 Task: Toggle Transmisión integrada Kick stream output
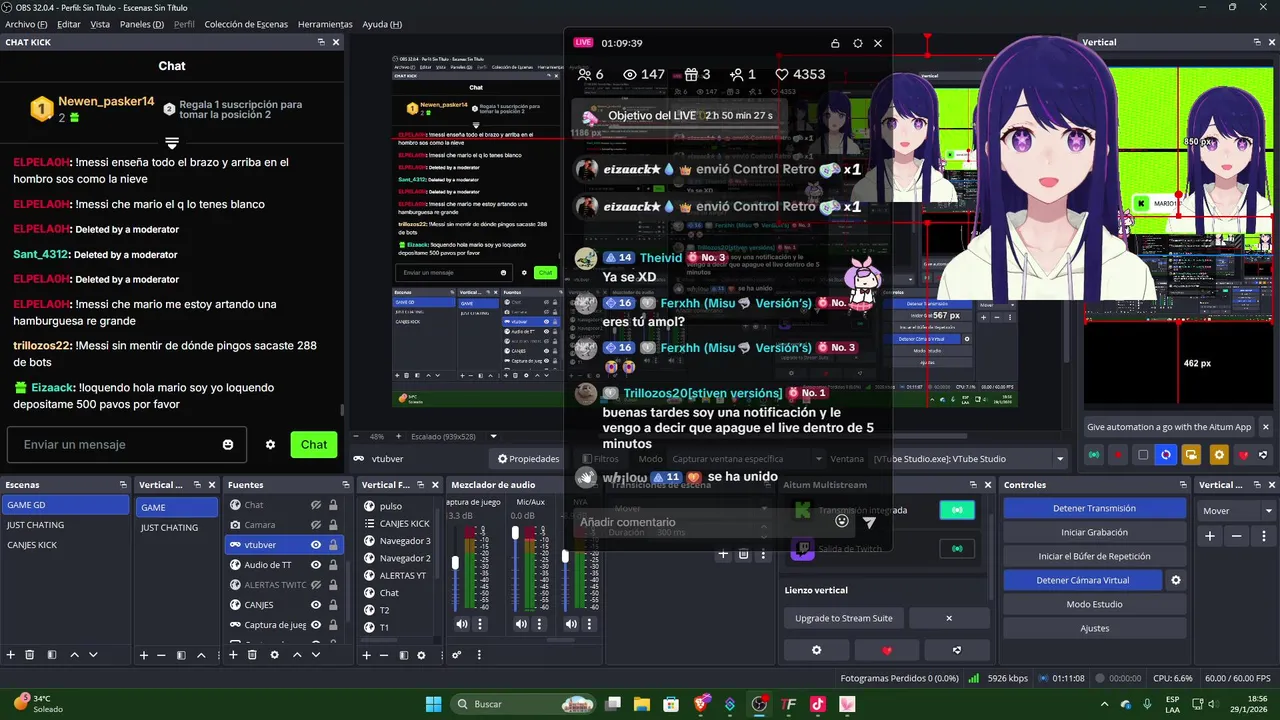(x=957, y=510)
